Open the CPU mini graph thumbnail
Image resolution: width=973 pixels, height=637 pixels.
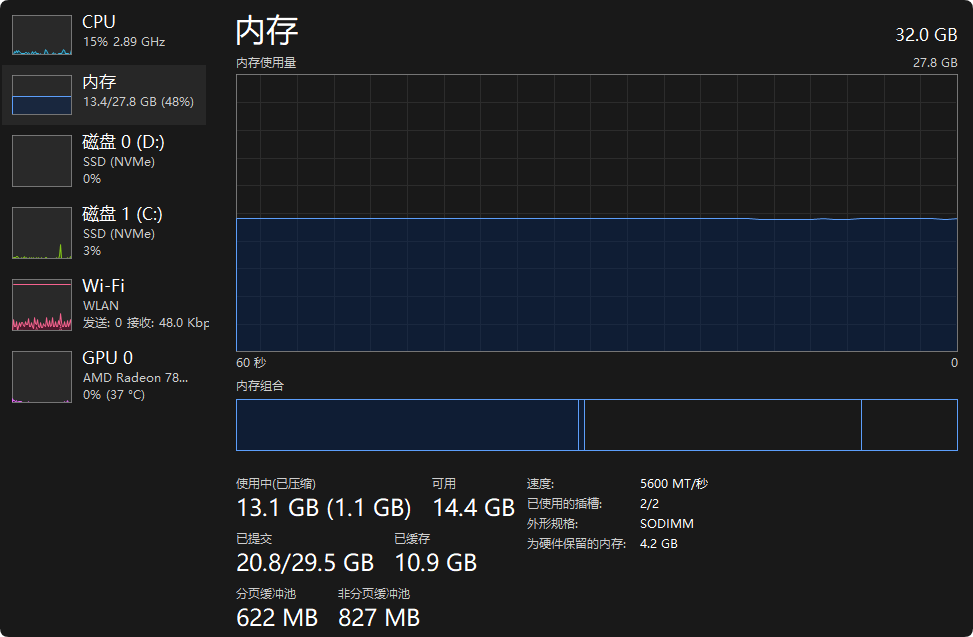click(x=42, y=35)
